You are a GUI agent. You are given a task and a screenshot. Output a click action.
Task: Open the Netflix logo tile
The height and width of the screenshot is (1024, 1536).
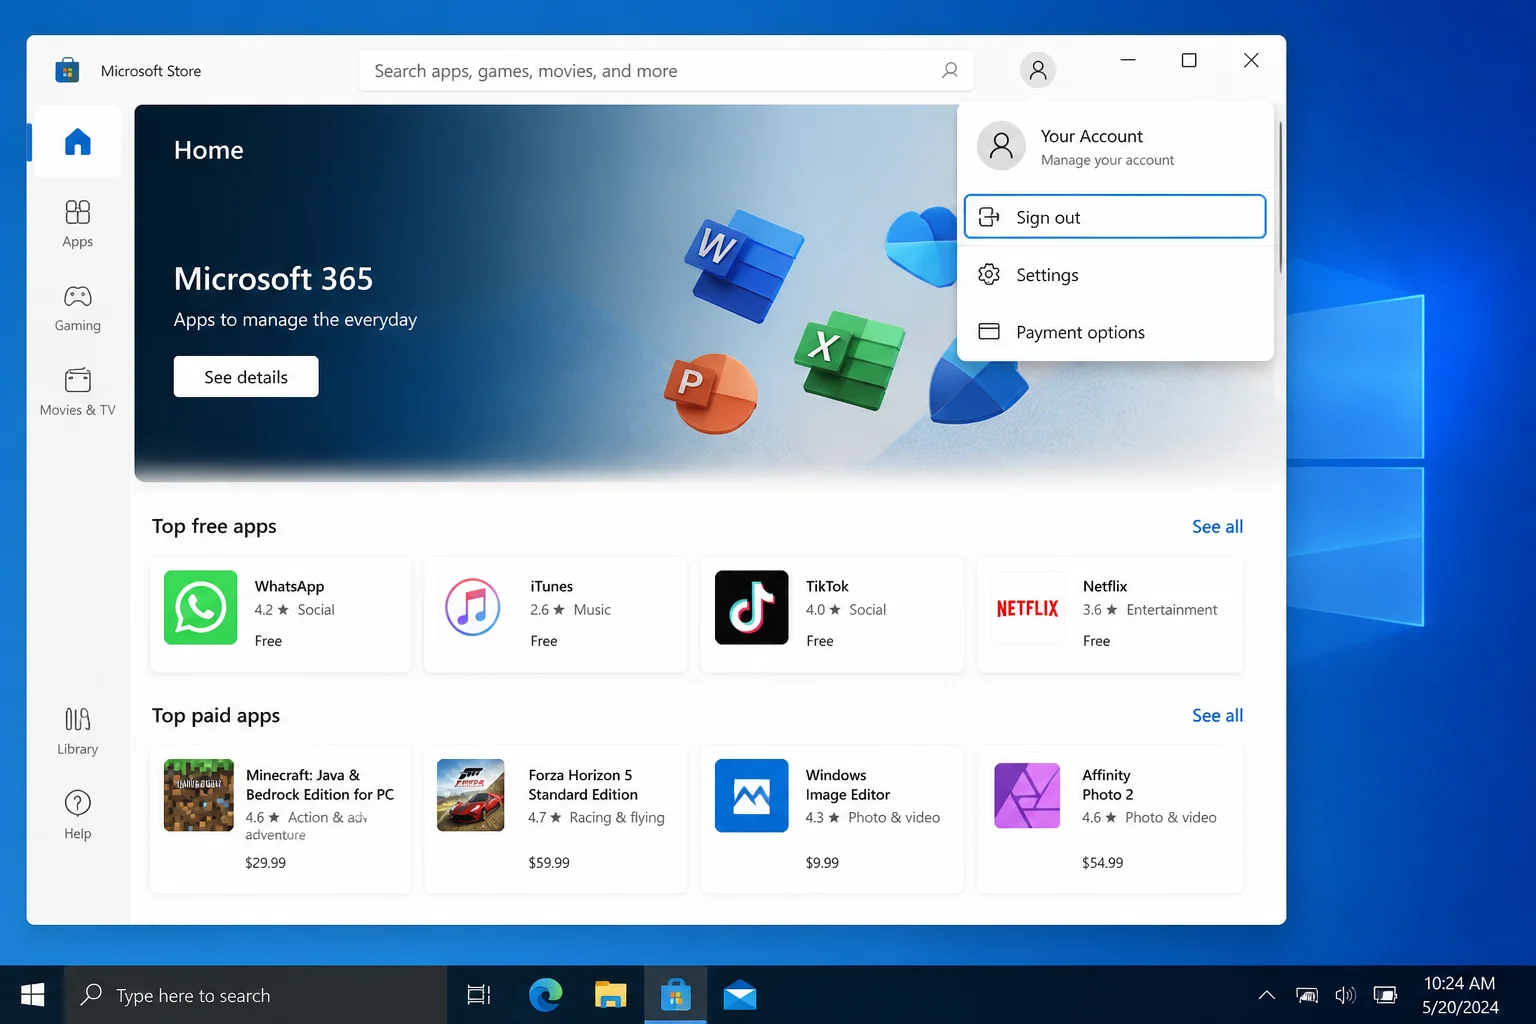[x=1027, y=608]
